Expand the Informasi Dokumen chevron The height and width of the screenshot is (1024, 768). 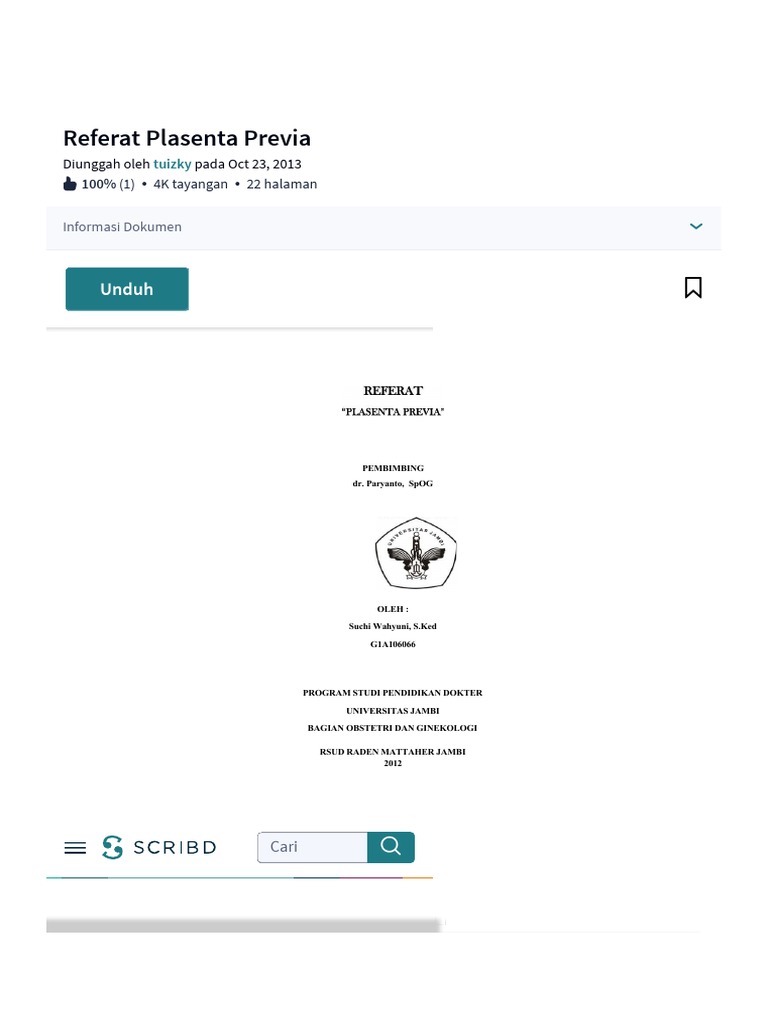[x=696, y=227]
